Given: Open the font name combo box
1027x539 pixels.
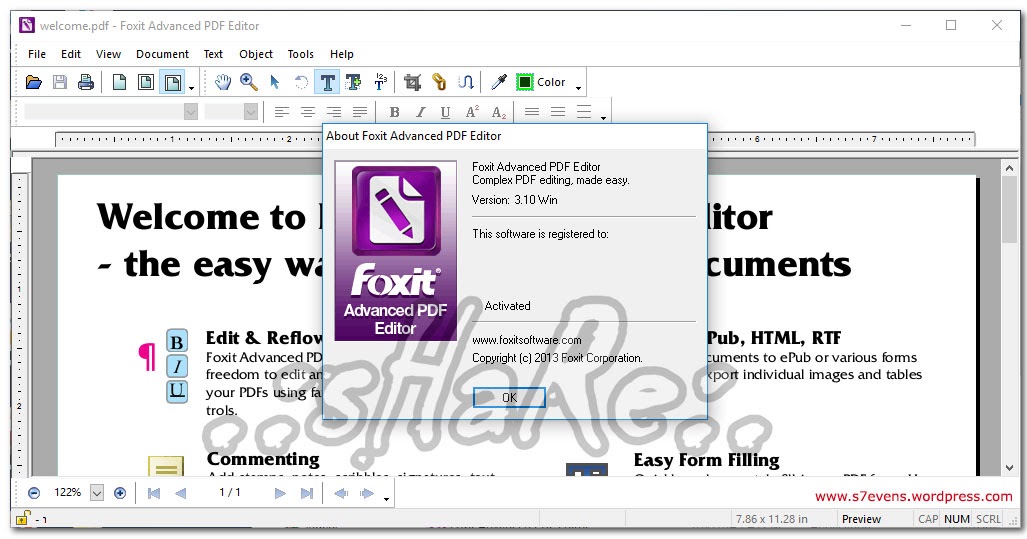Looking at the screenshot, I should tap(111, 112).
